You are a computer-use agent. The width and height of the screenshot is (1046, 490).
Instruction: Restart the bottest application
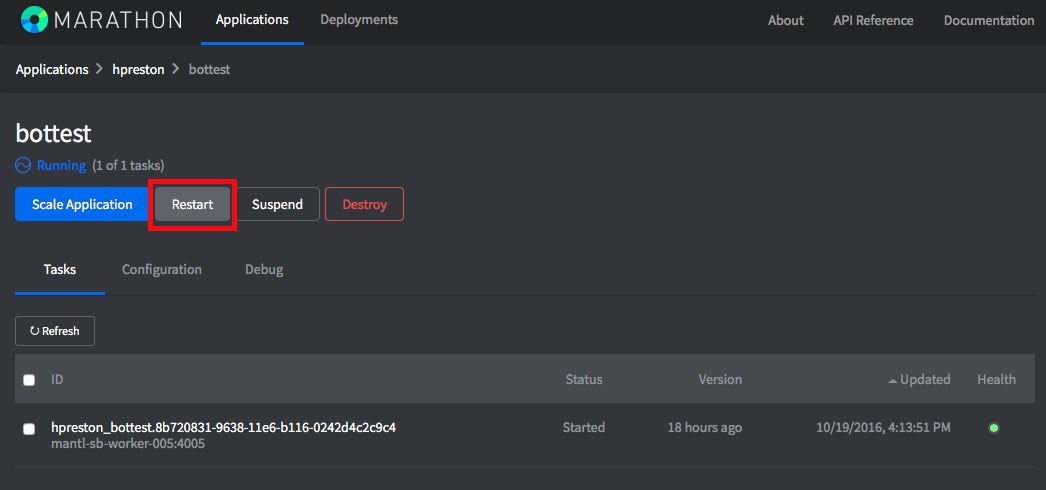[192, 204]
